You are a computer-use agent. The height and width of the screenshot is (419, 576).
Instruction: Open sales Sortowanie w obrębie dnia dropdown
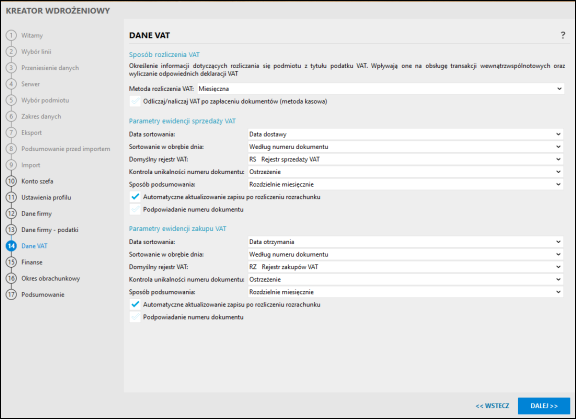tap(405, 147)
